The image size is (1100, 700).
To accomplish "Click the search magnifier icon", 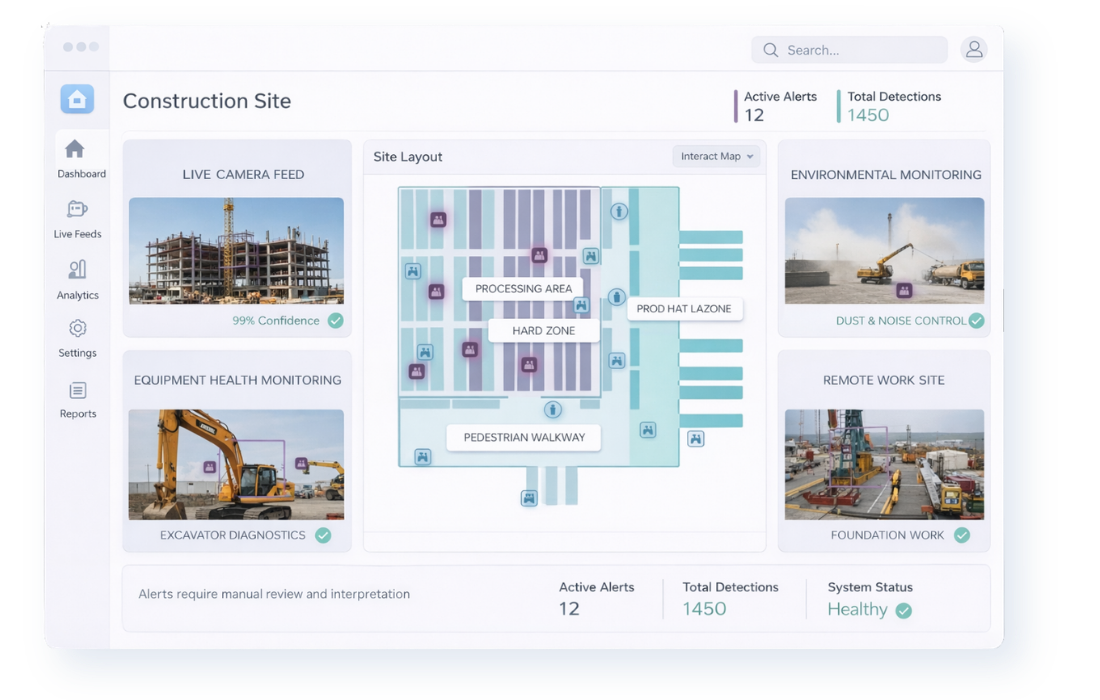I will click(770, 50).
